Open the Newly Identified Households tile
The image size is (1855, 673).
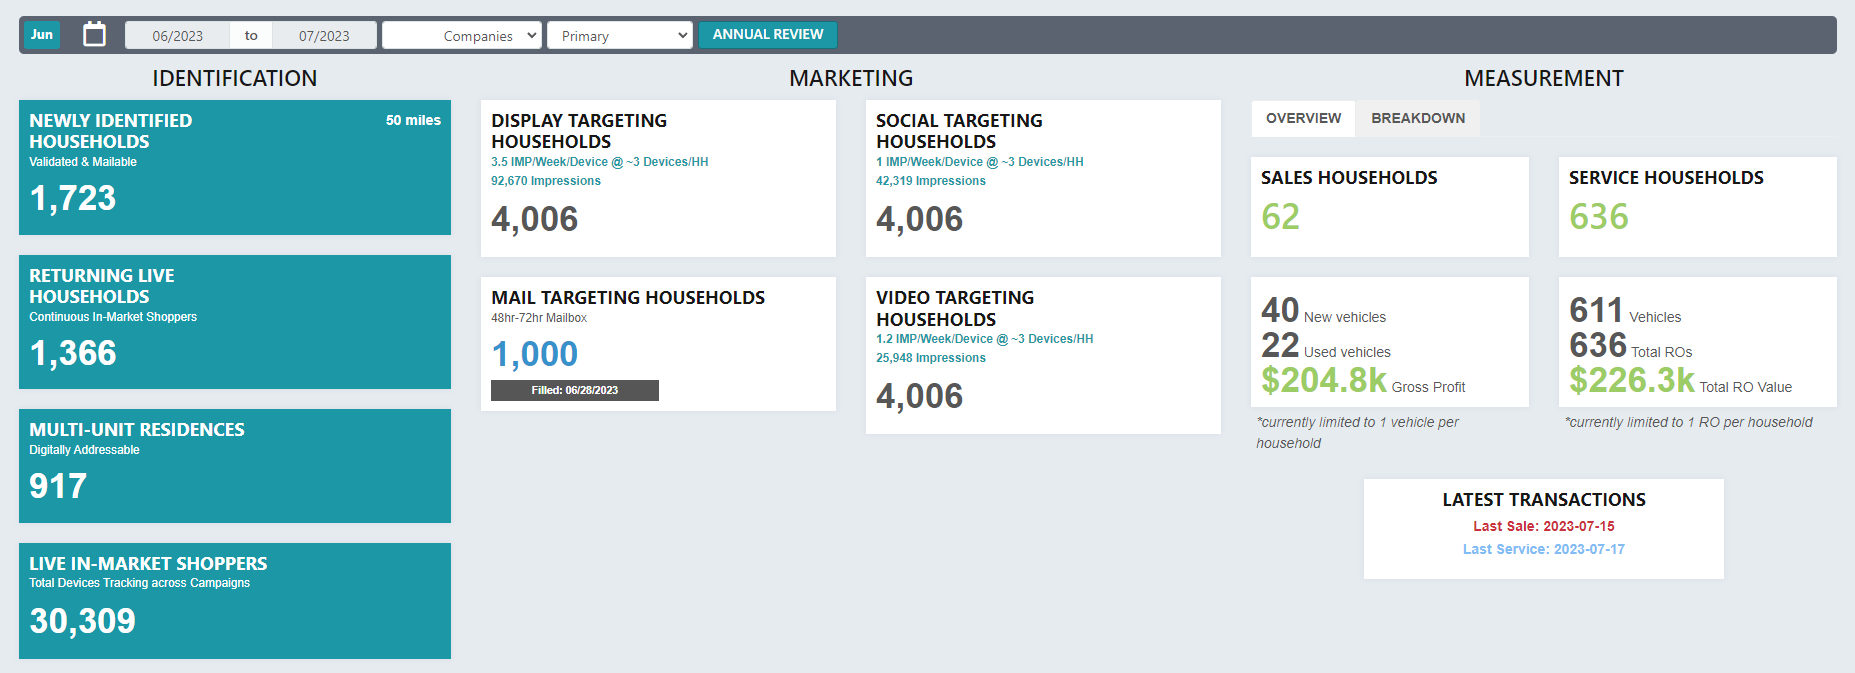coord(234,167)
